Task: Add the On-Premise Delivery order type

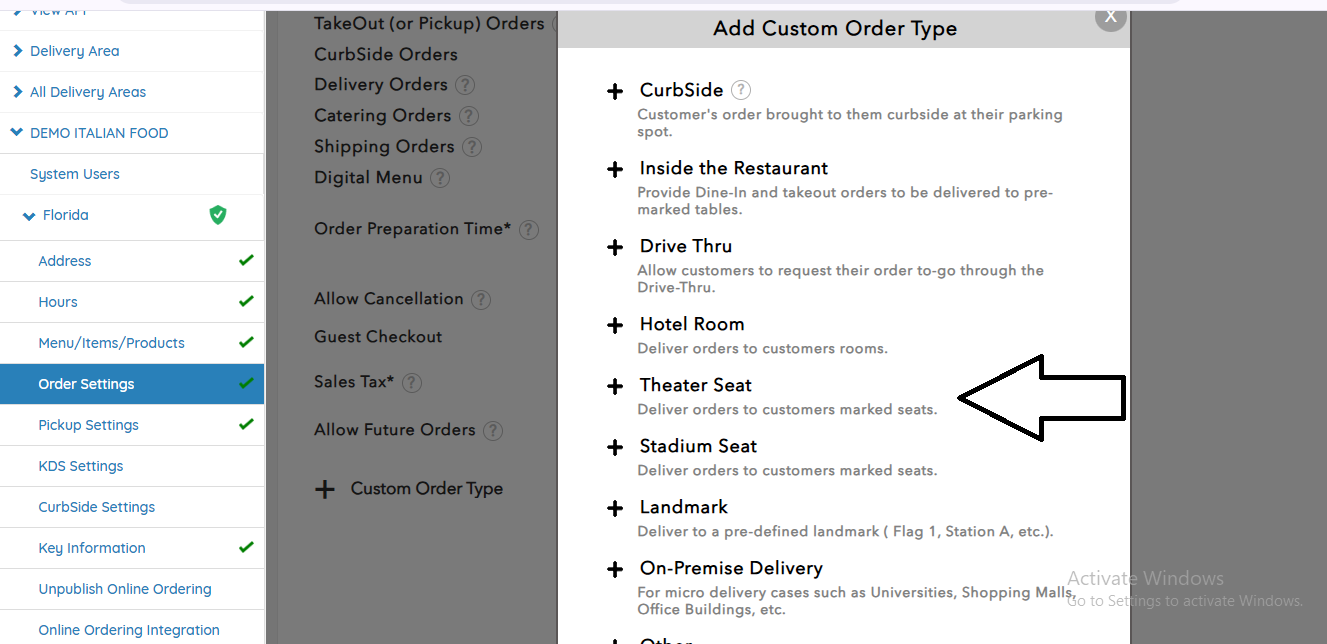Action: 615,570
